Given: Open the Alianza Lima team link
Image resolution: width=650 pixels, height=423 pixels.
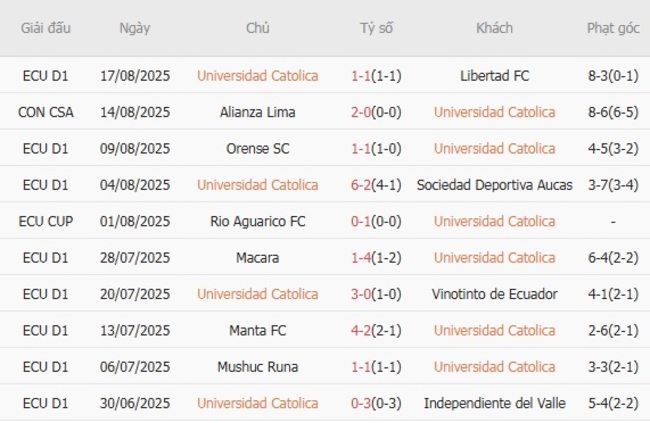Looking at the screenshot, I should (257, 112).
